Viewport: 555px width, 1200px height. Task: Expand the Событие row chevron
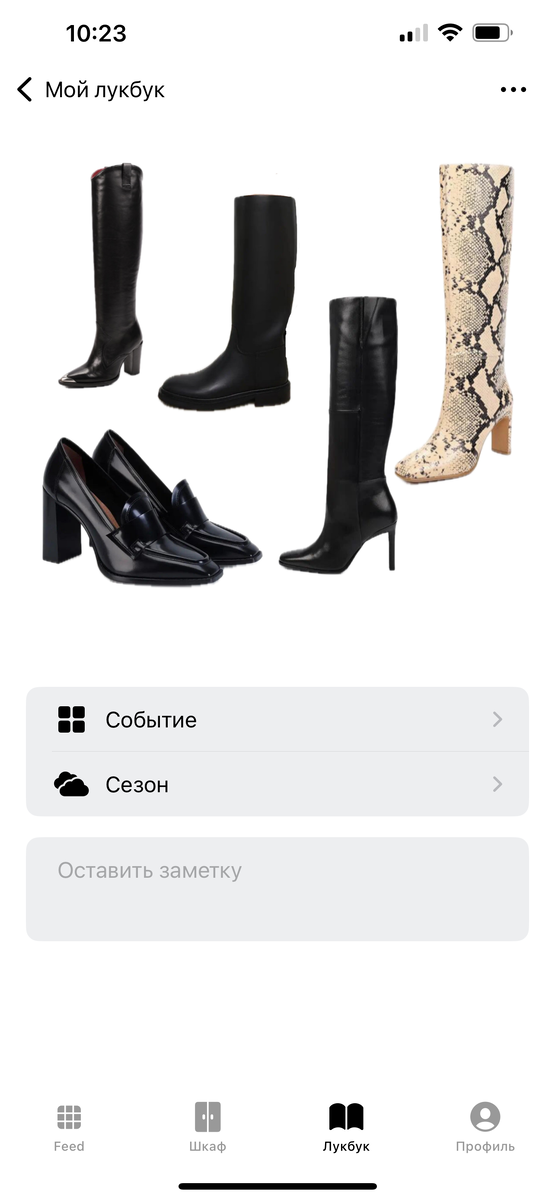(x=497, y=720)
